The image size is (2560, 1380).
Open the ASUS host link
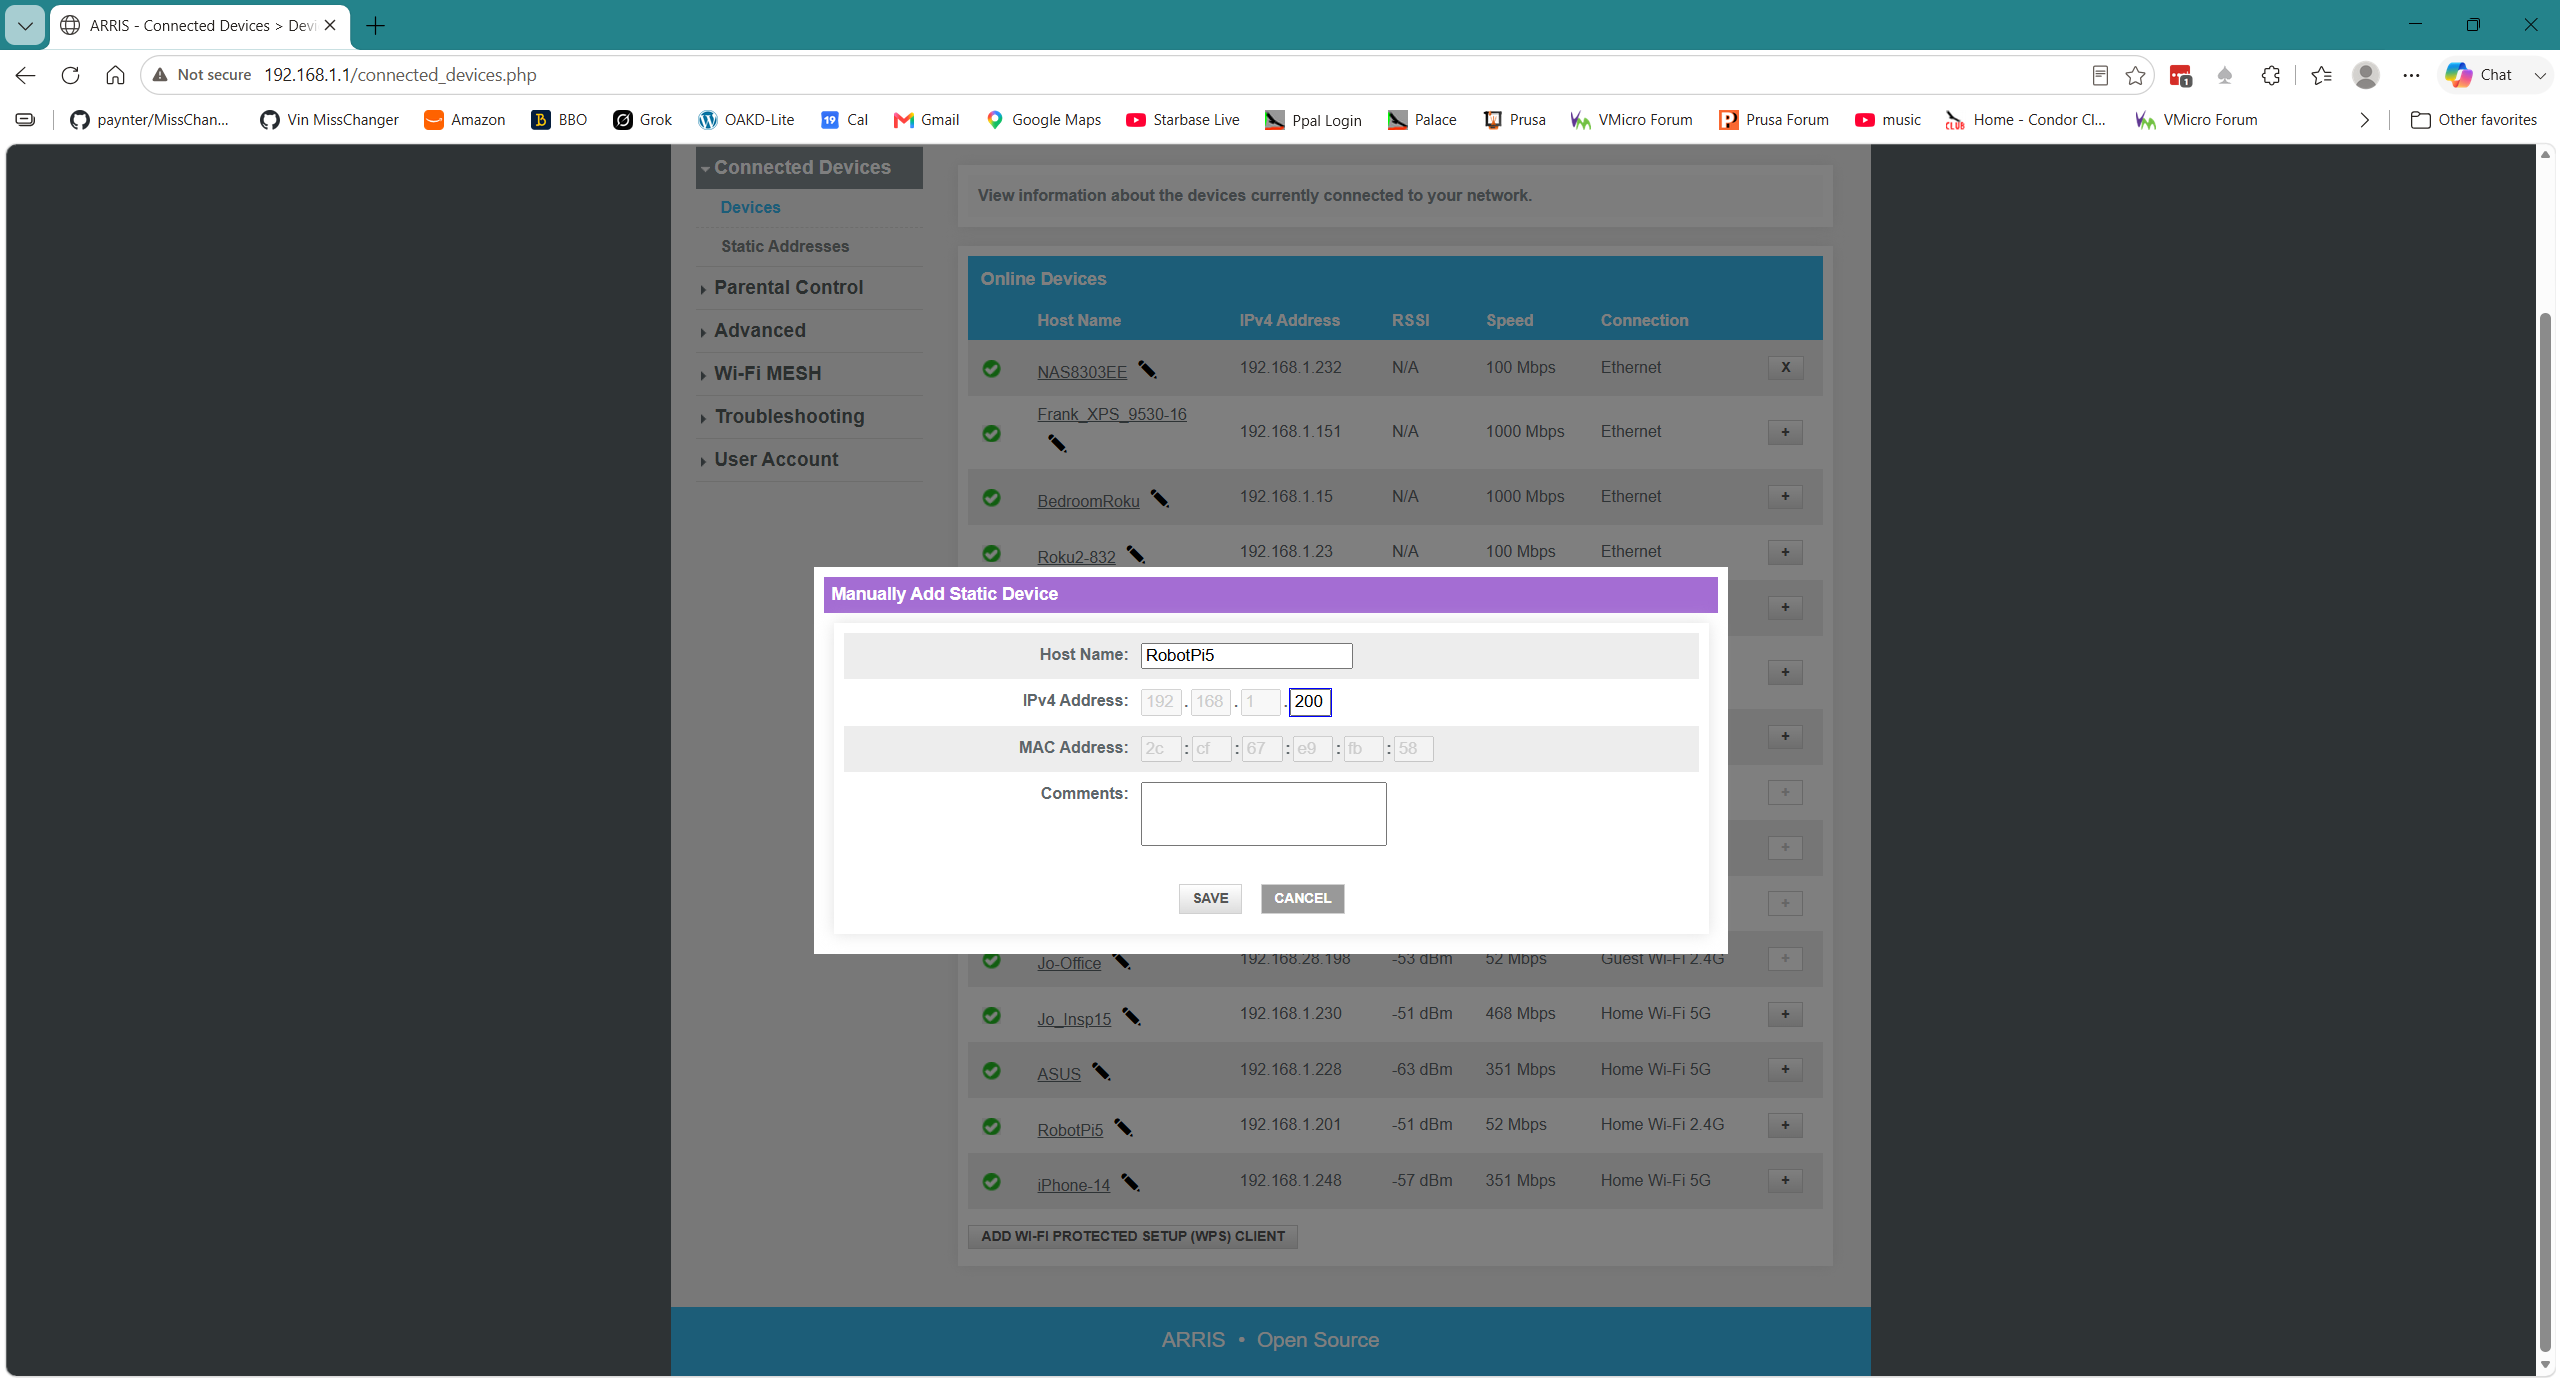point(1058,1074)
